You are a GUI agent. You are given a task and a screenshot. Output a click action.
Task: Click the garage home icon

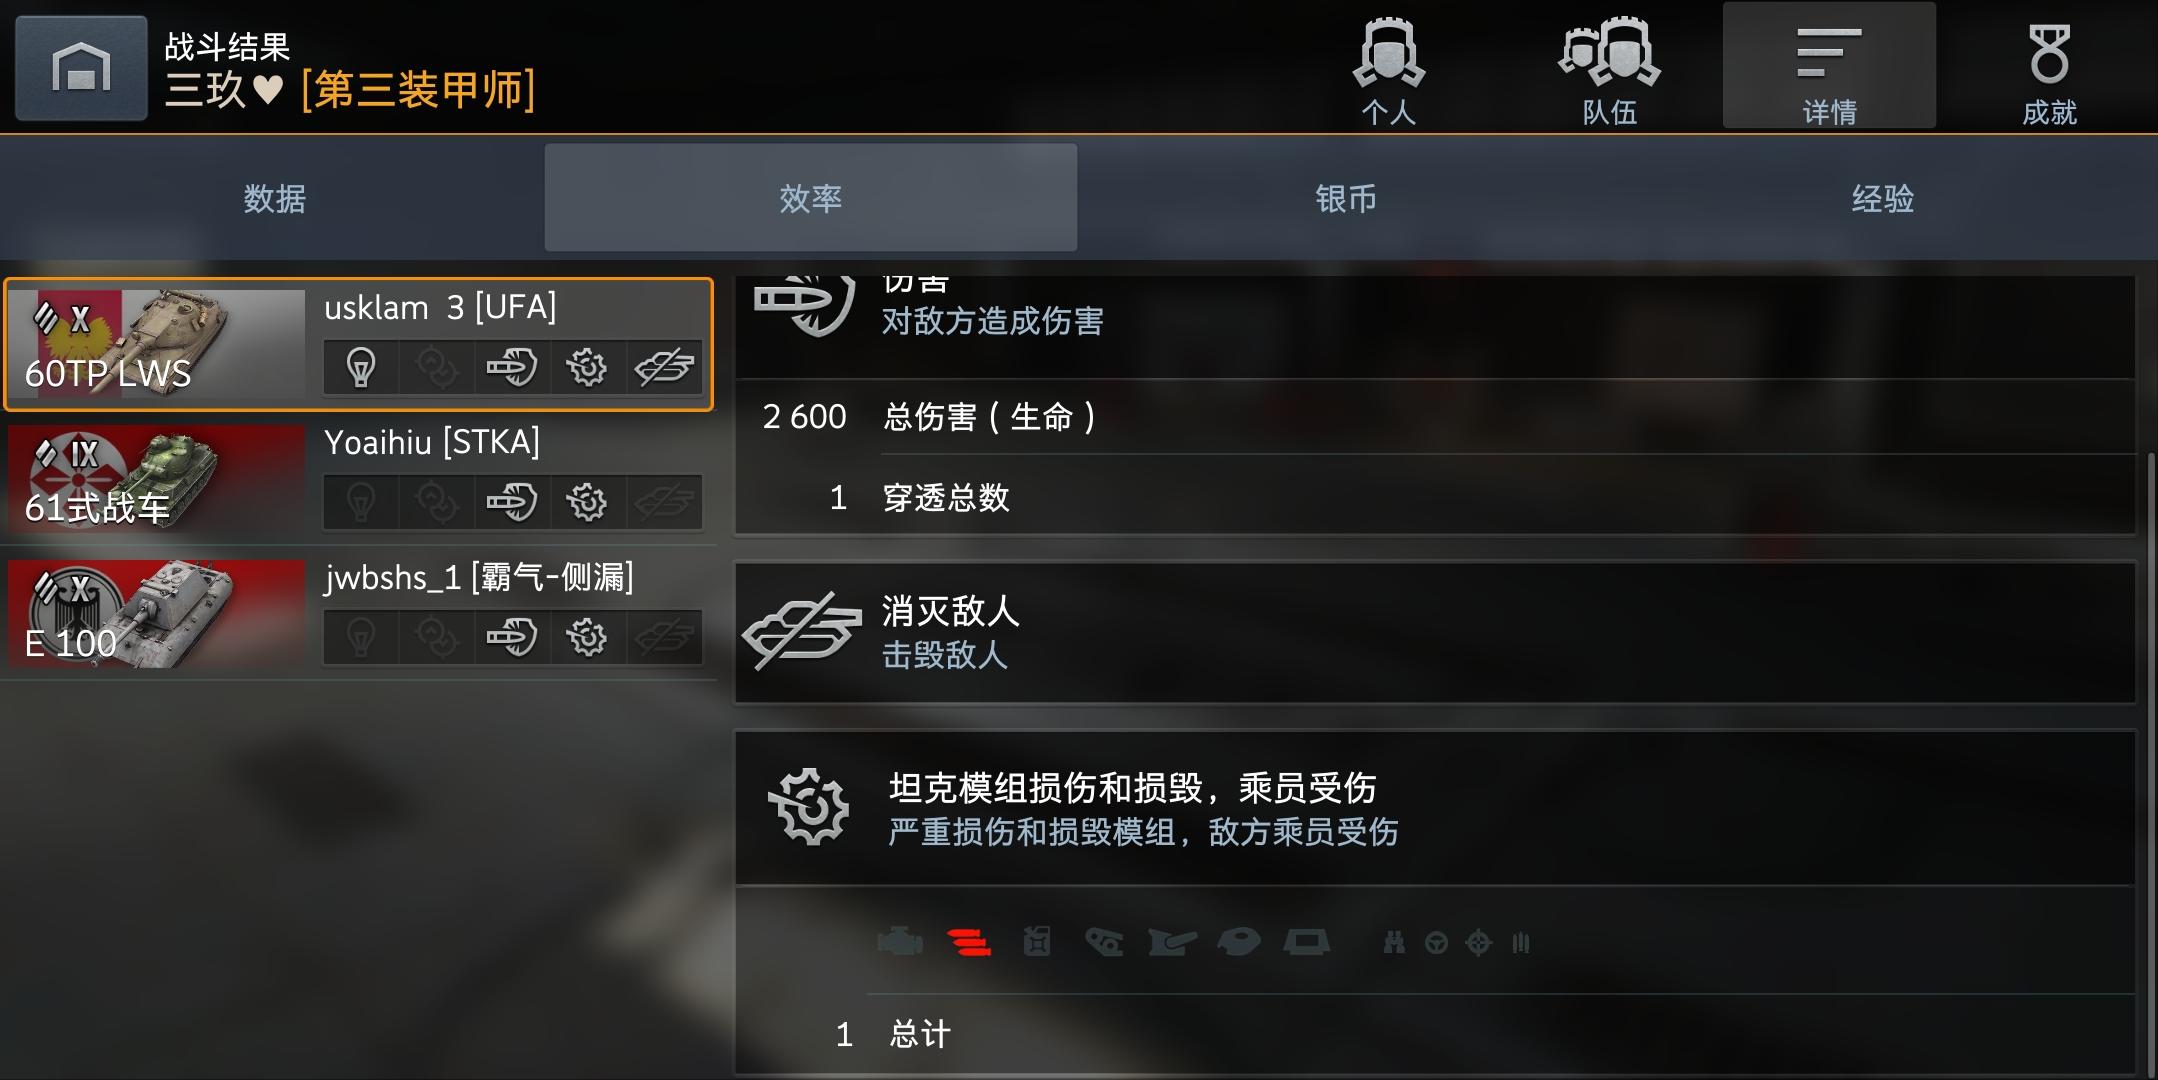tap(81, 68)
